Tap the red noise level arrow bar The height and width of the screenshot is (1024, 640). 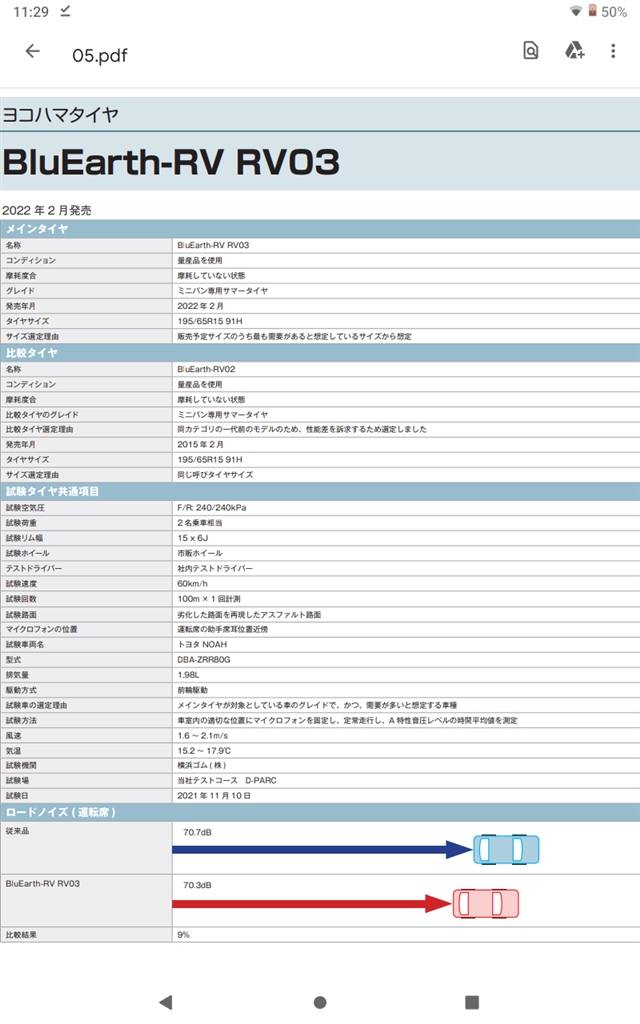[312, 904]
